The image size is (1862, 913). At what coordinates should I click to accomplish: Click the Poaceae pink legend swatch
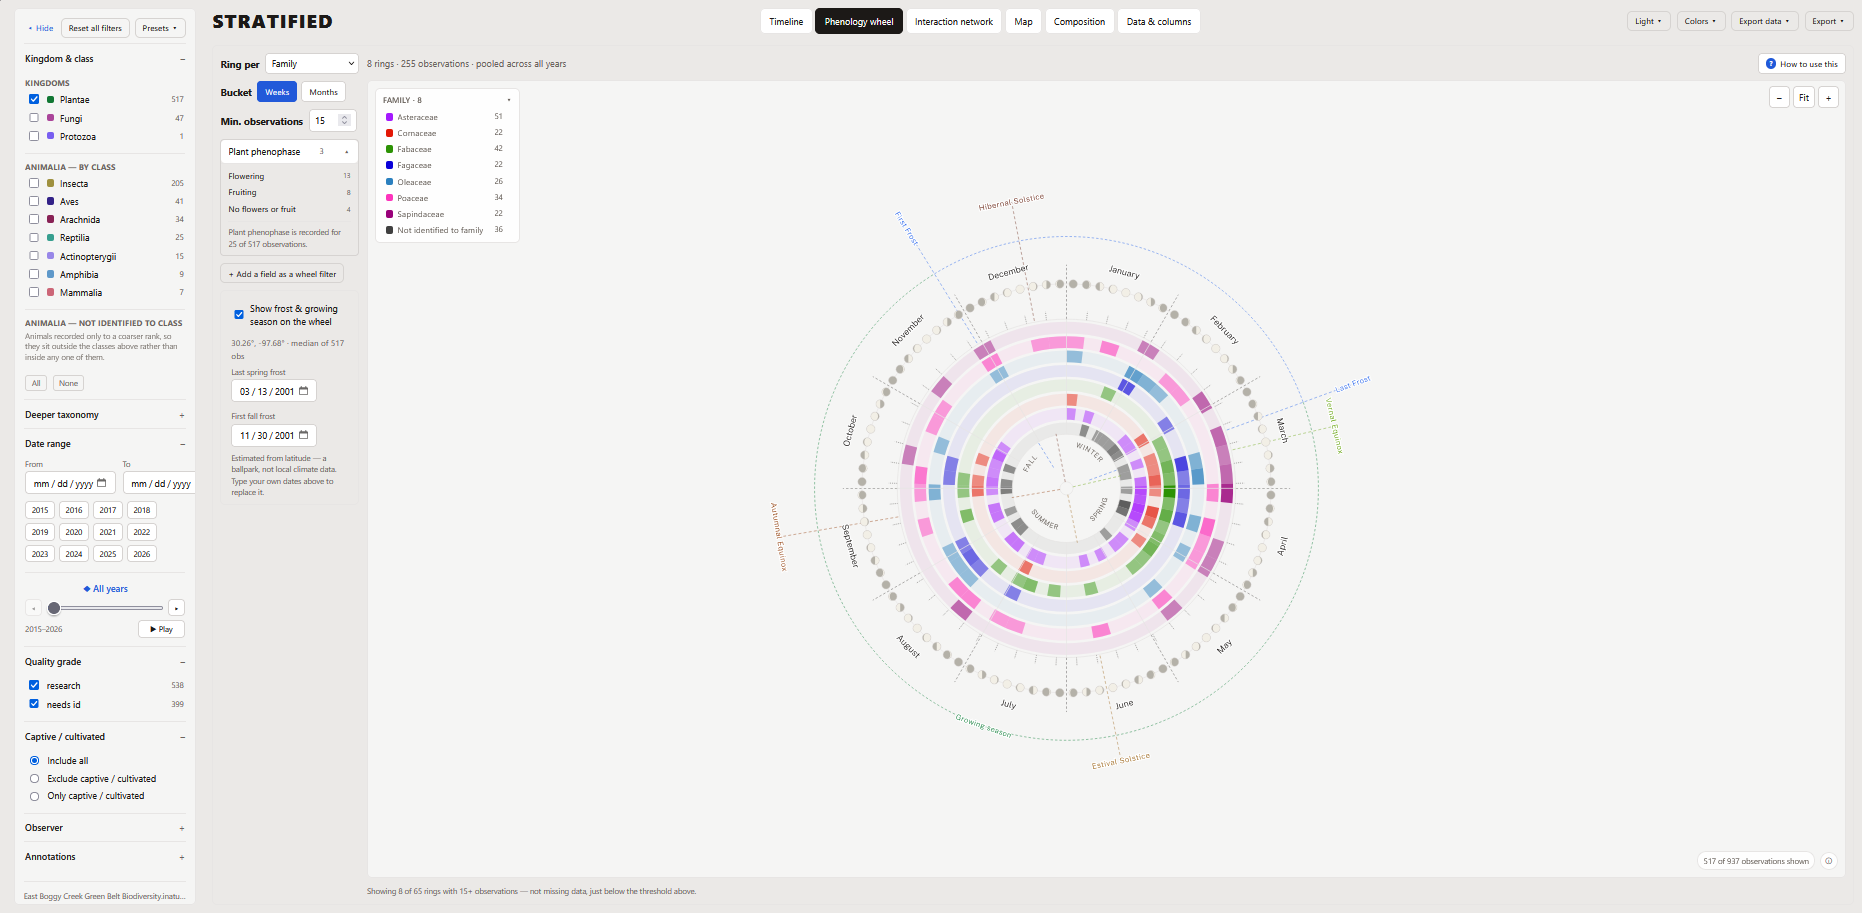point(389,198)
